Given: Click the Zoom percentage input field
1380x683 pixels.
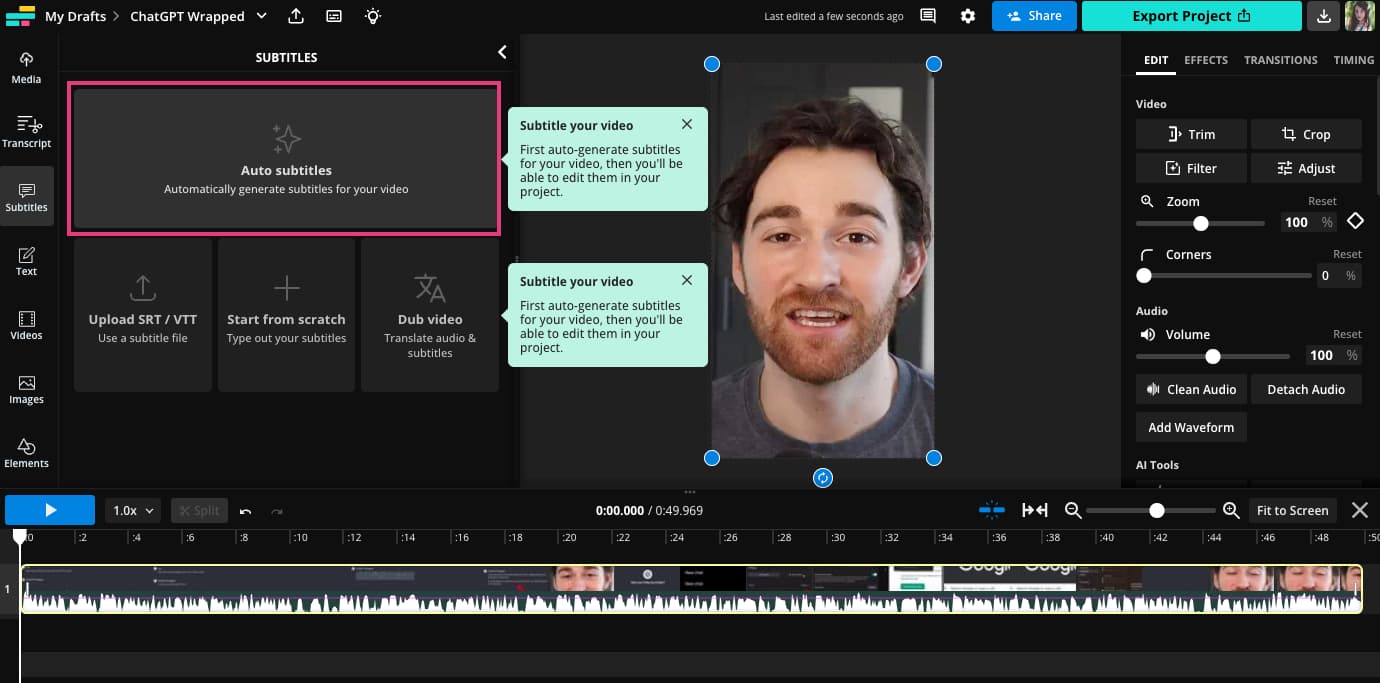Looking at the screenshot, I should click(x=1310, y=222).
